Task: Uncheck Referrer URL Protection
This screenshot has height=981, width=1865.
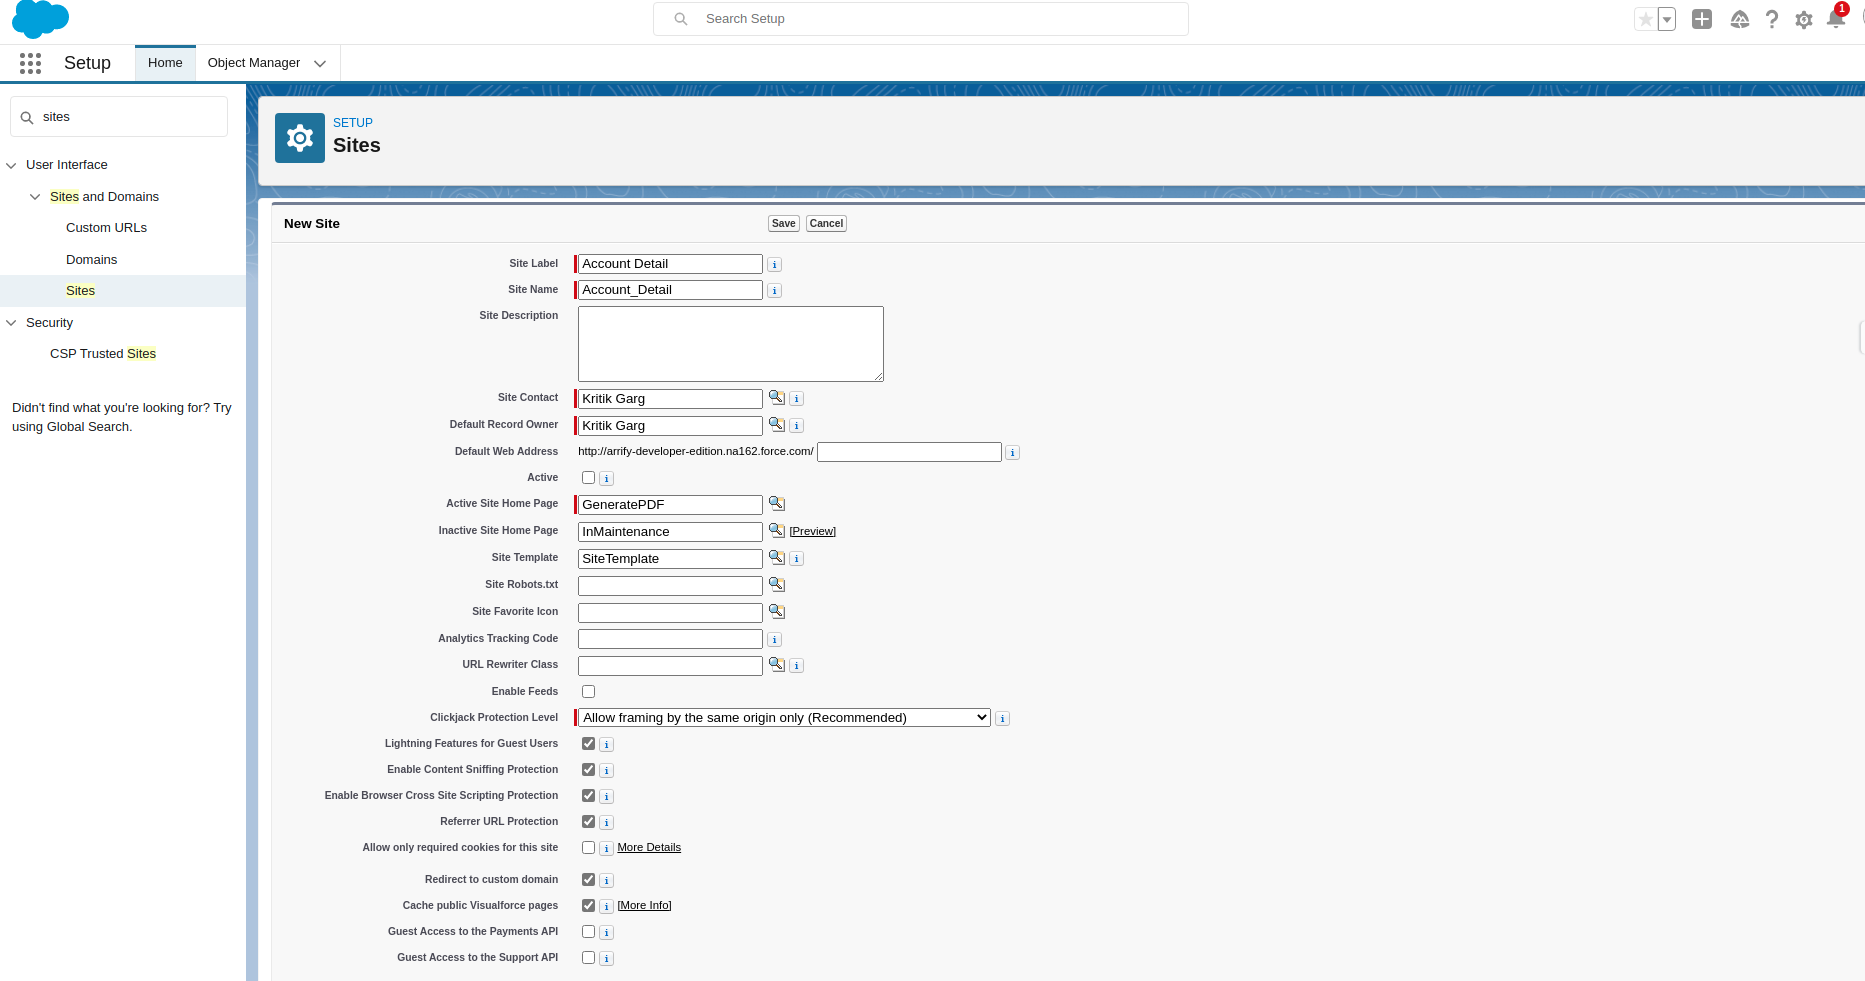Action: point(589,822)
